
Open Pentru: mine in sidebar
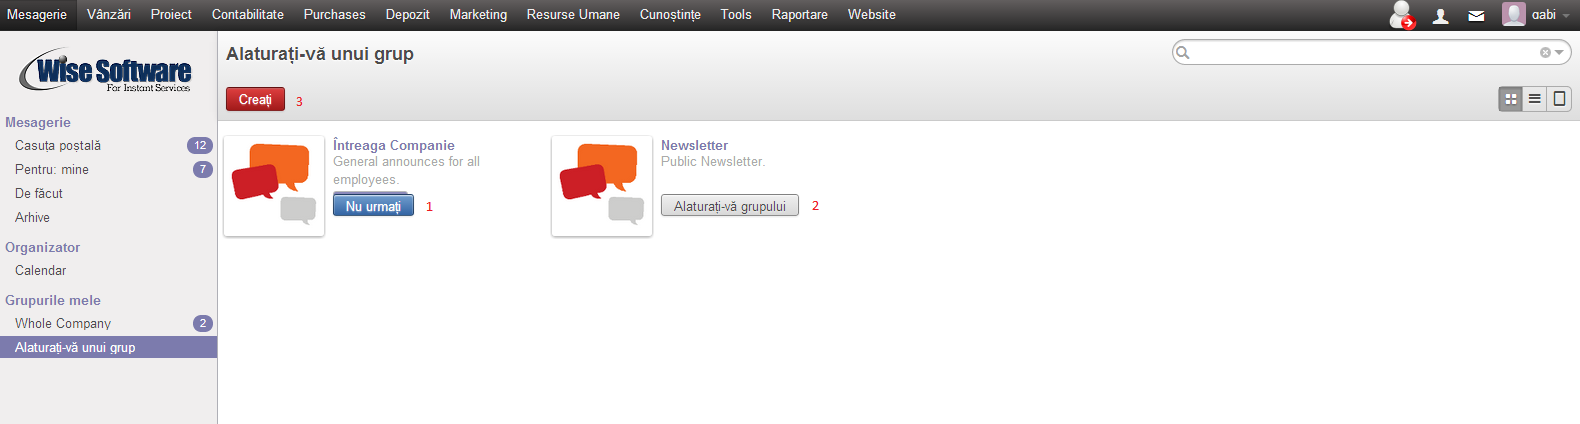click(x=52, y=169)
